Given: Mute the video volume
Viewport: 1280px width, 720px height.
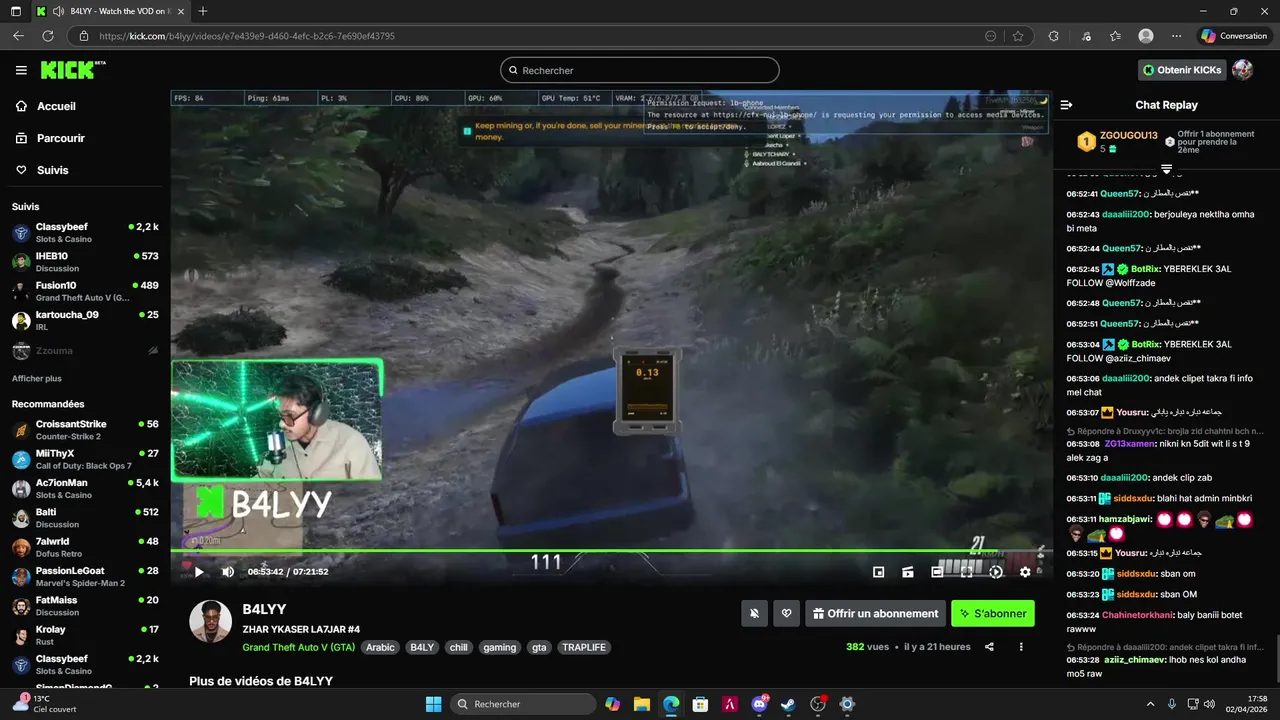Looking at the screenshot, I should coord(228,572).
